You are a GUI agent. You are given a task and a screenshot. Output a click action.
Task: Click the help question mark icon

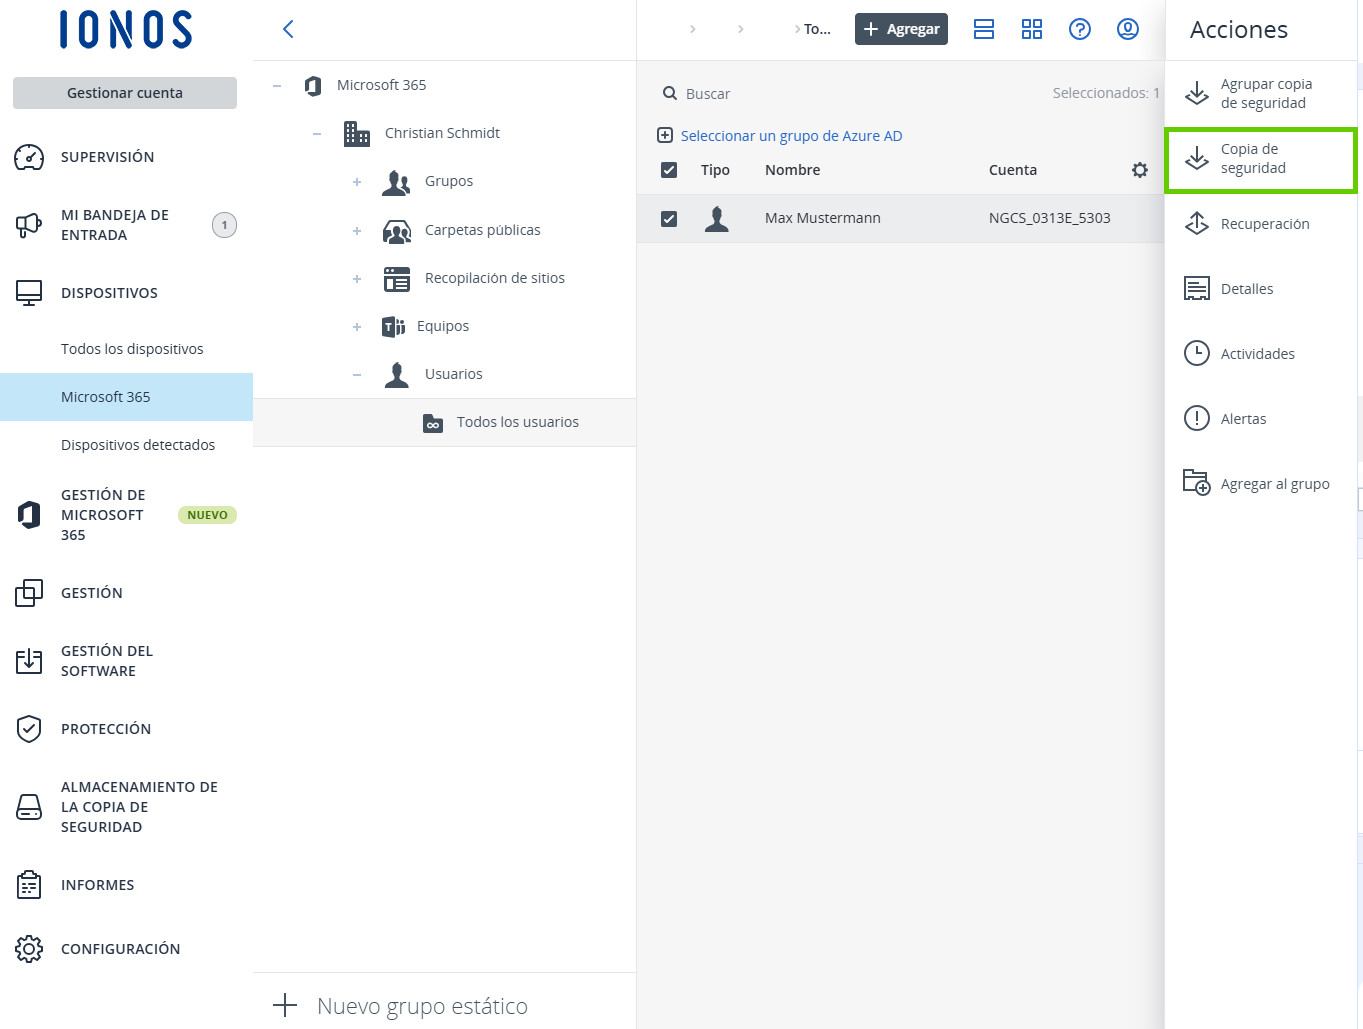point(1079,29)
